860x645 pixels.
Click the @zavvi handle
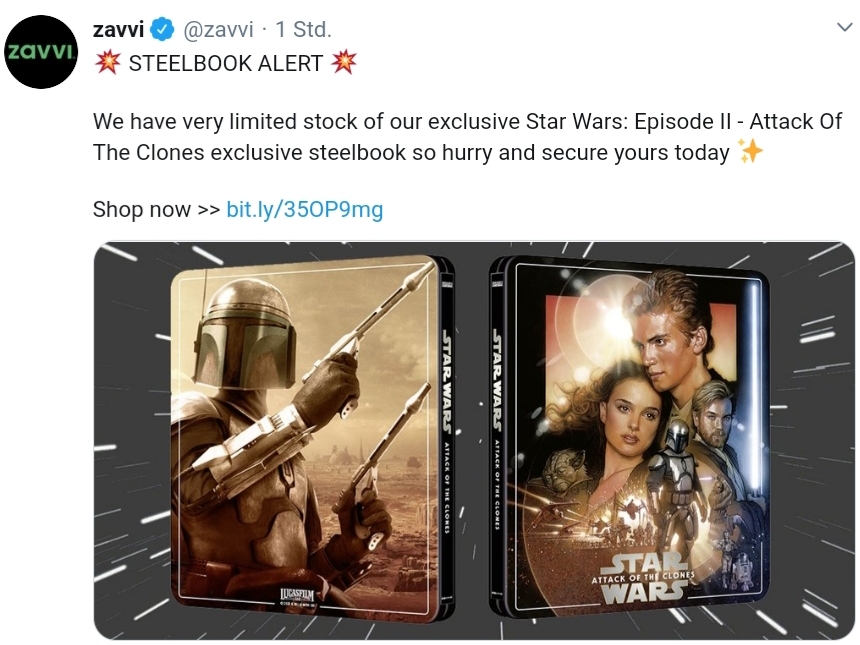(217, 30)
